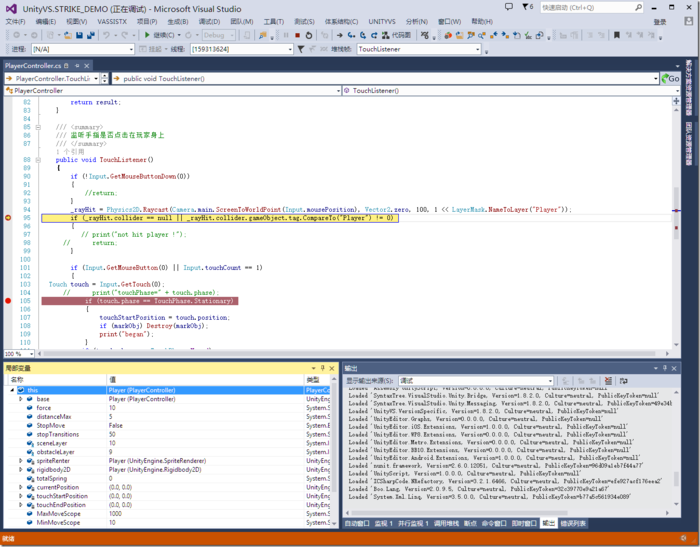Toggle the red breakpoint at line 105

8,301
